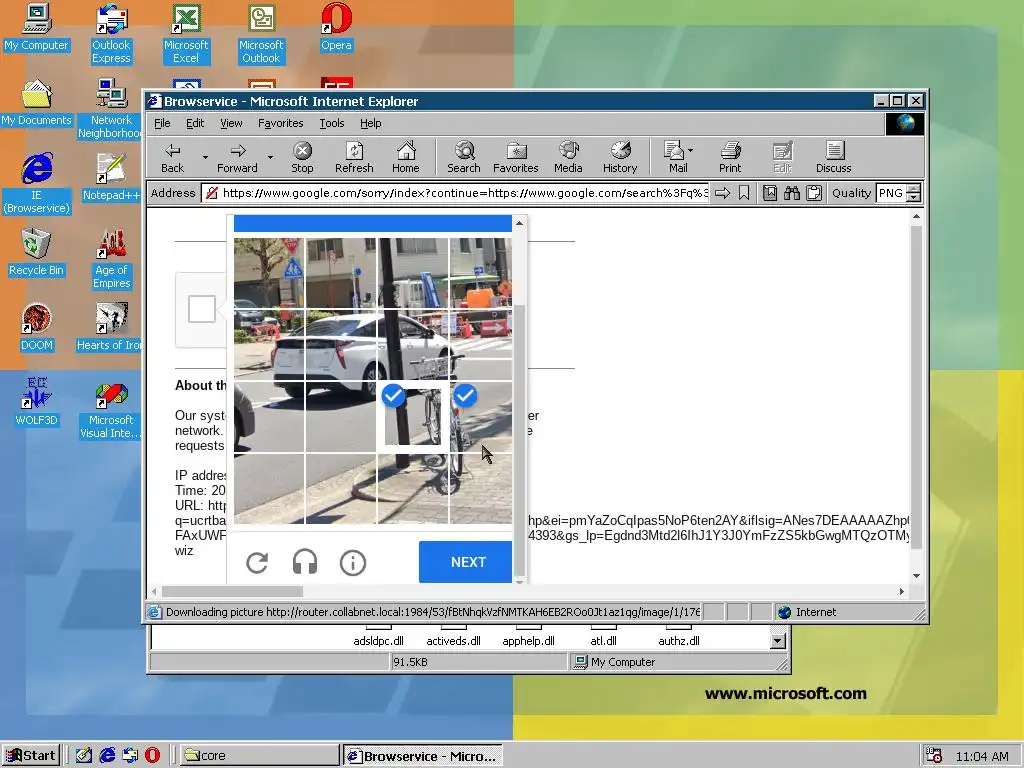Click the background window dropdown arrow

tap(777, 641)
